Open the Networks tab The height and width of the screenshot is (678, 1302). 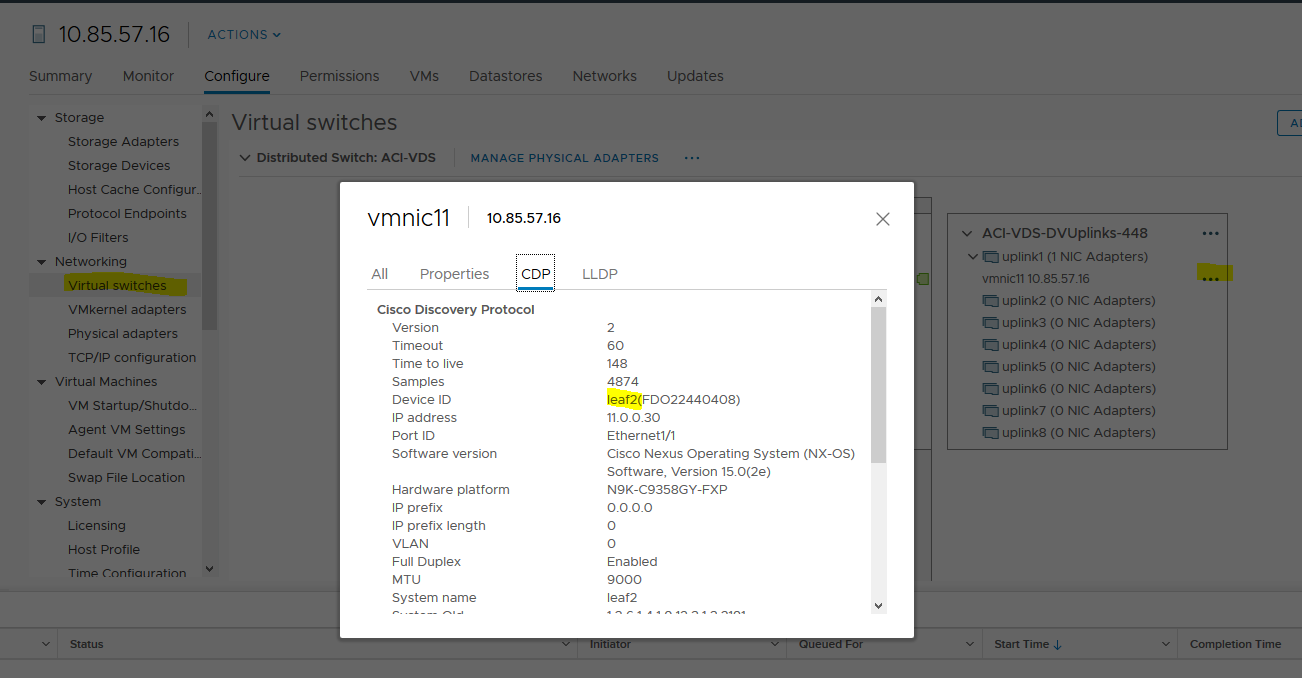pos(604,76)
